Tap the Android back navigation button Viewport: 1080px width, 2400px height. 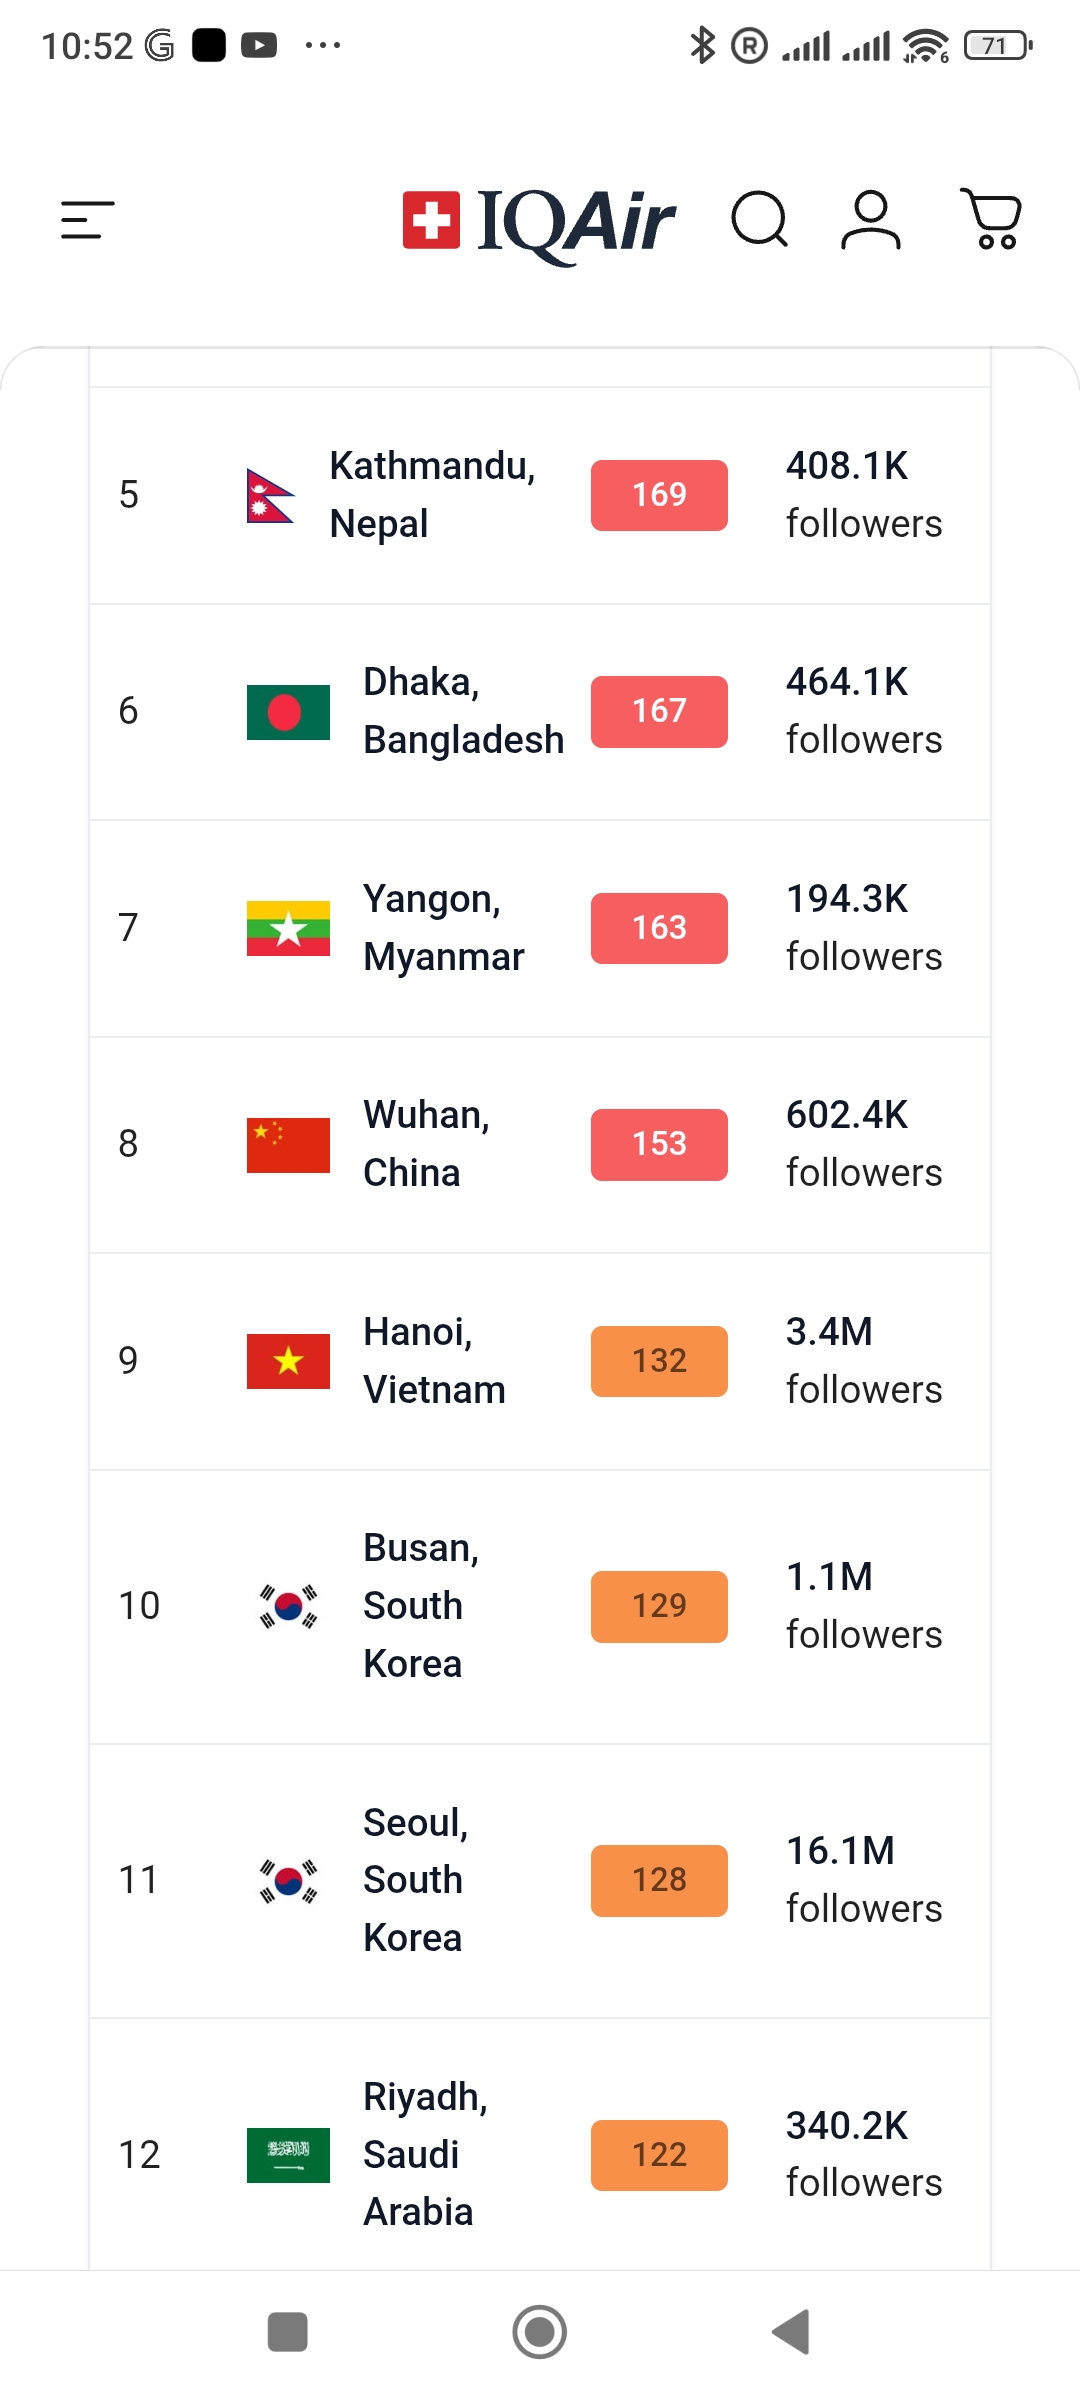(791, 2332)
